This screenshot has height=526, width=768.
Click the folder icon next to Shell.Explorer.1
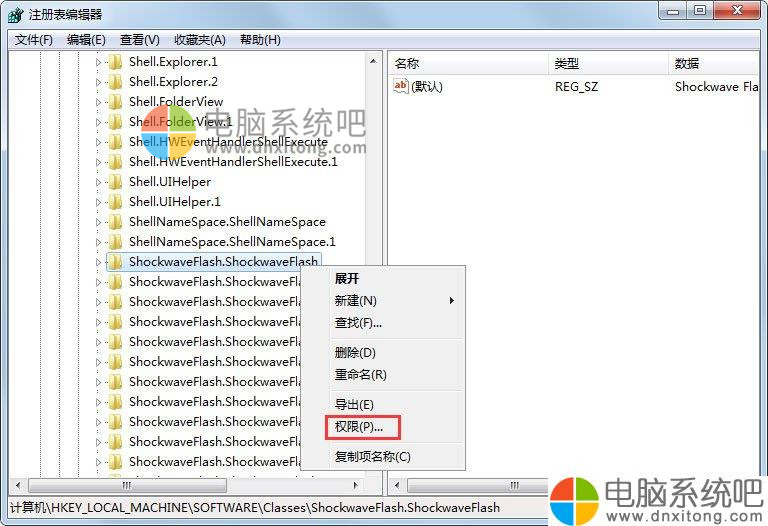pos(116,62)
